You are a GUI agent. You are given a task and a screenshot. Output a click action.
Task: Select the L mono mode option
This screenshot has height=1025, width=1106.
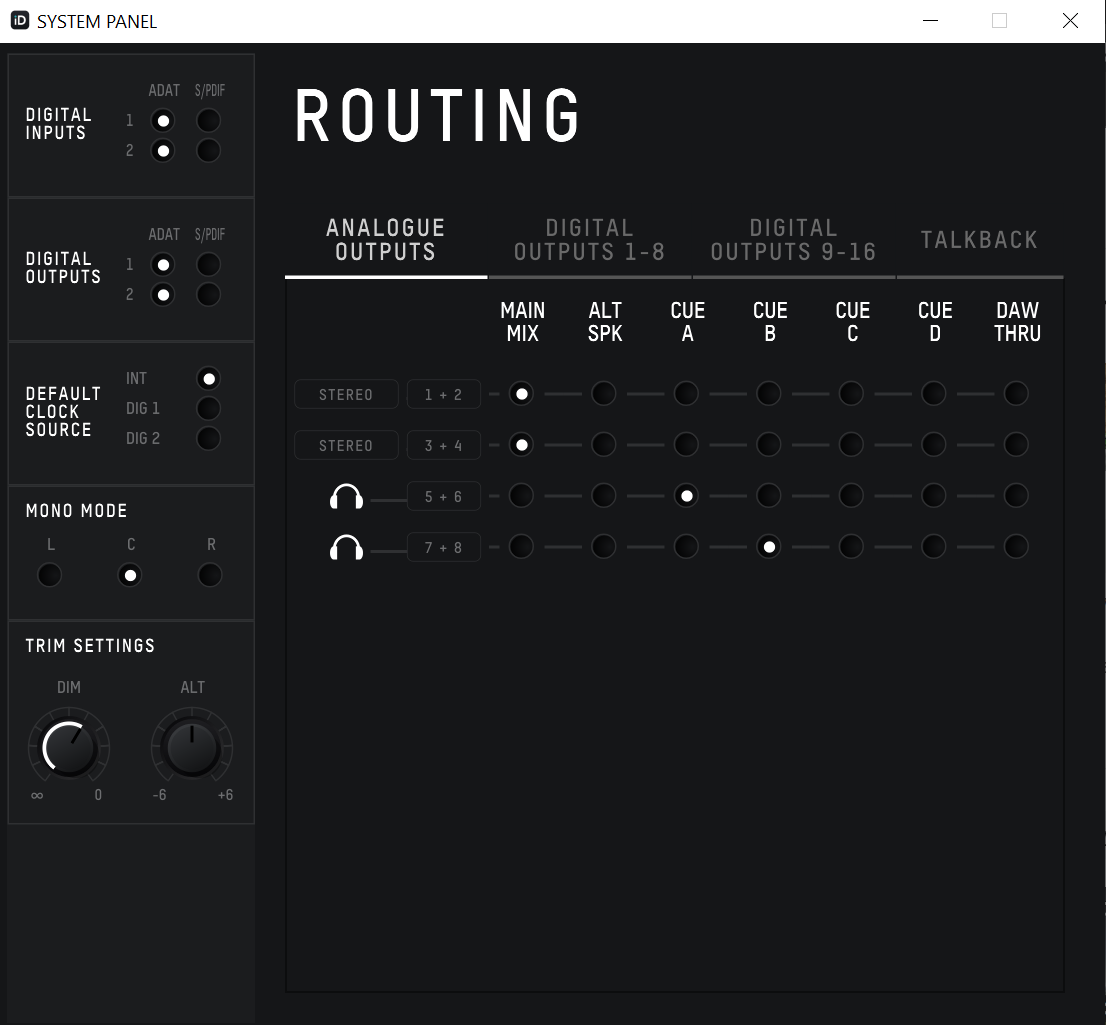[49, 575]
